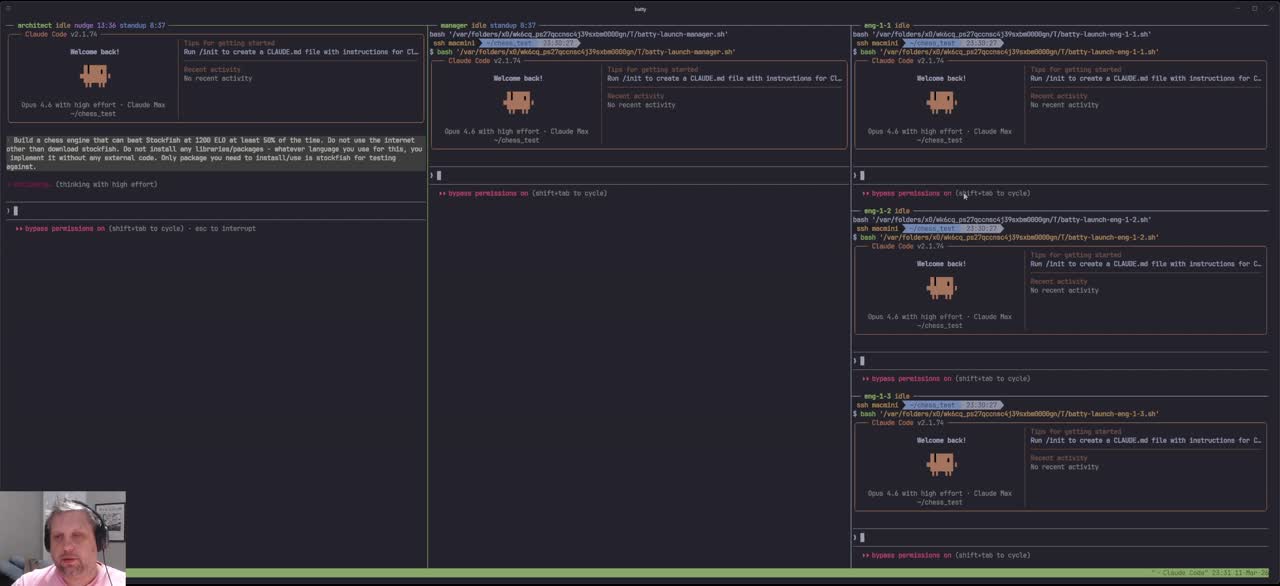Select the architect pane title
Screen dimensions: 1280x586
34,25
